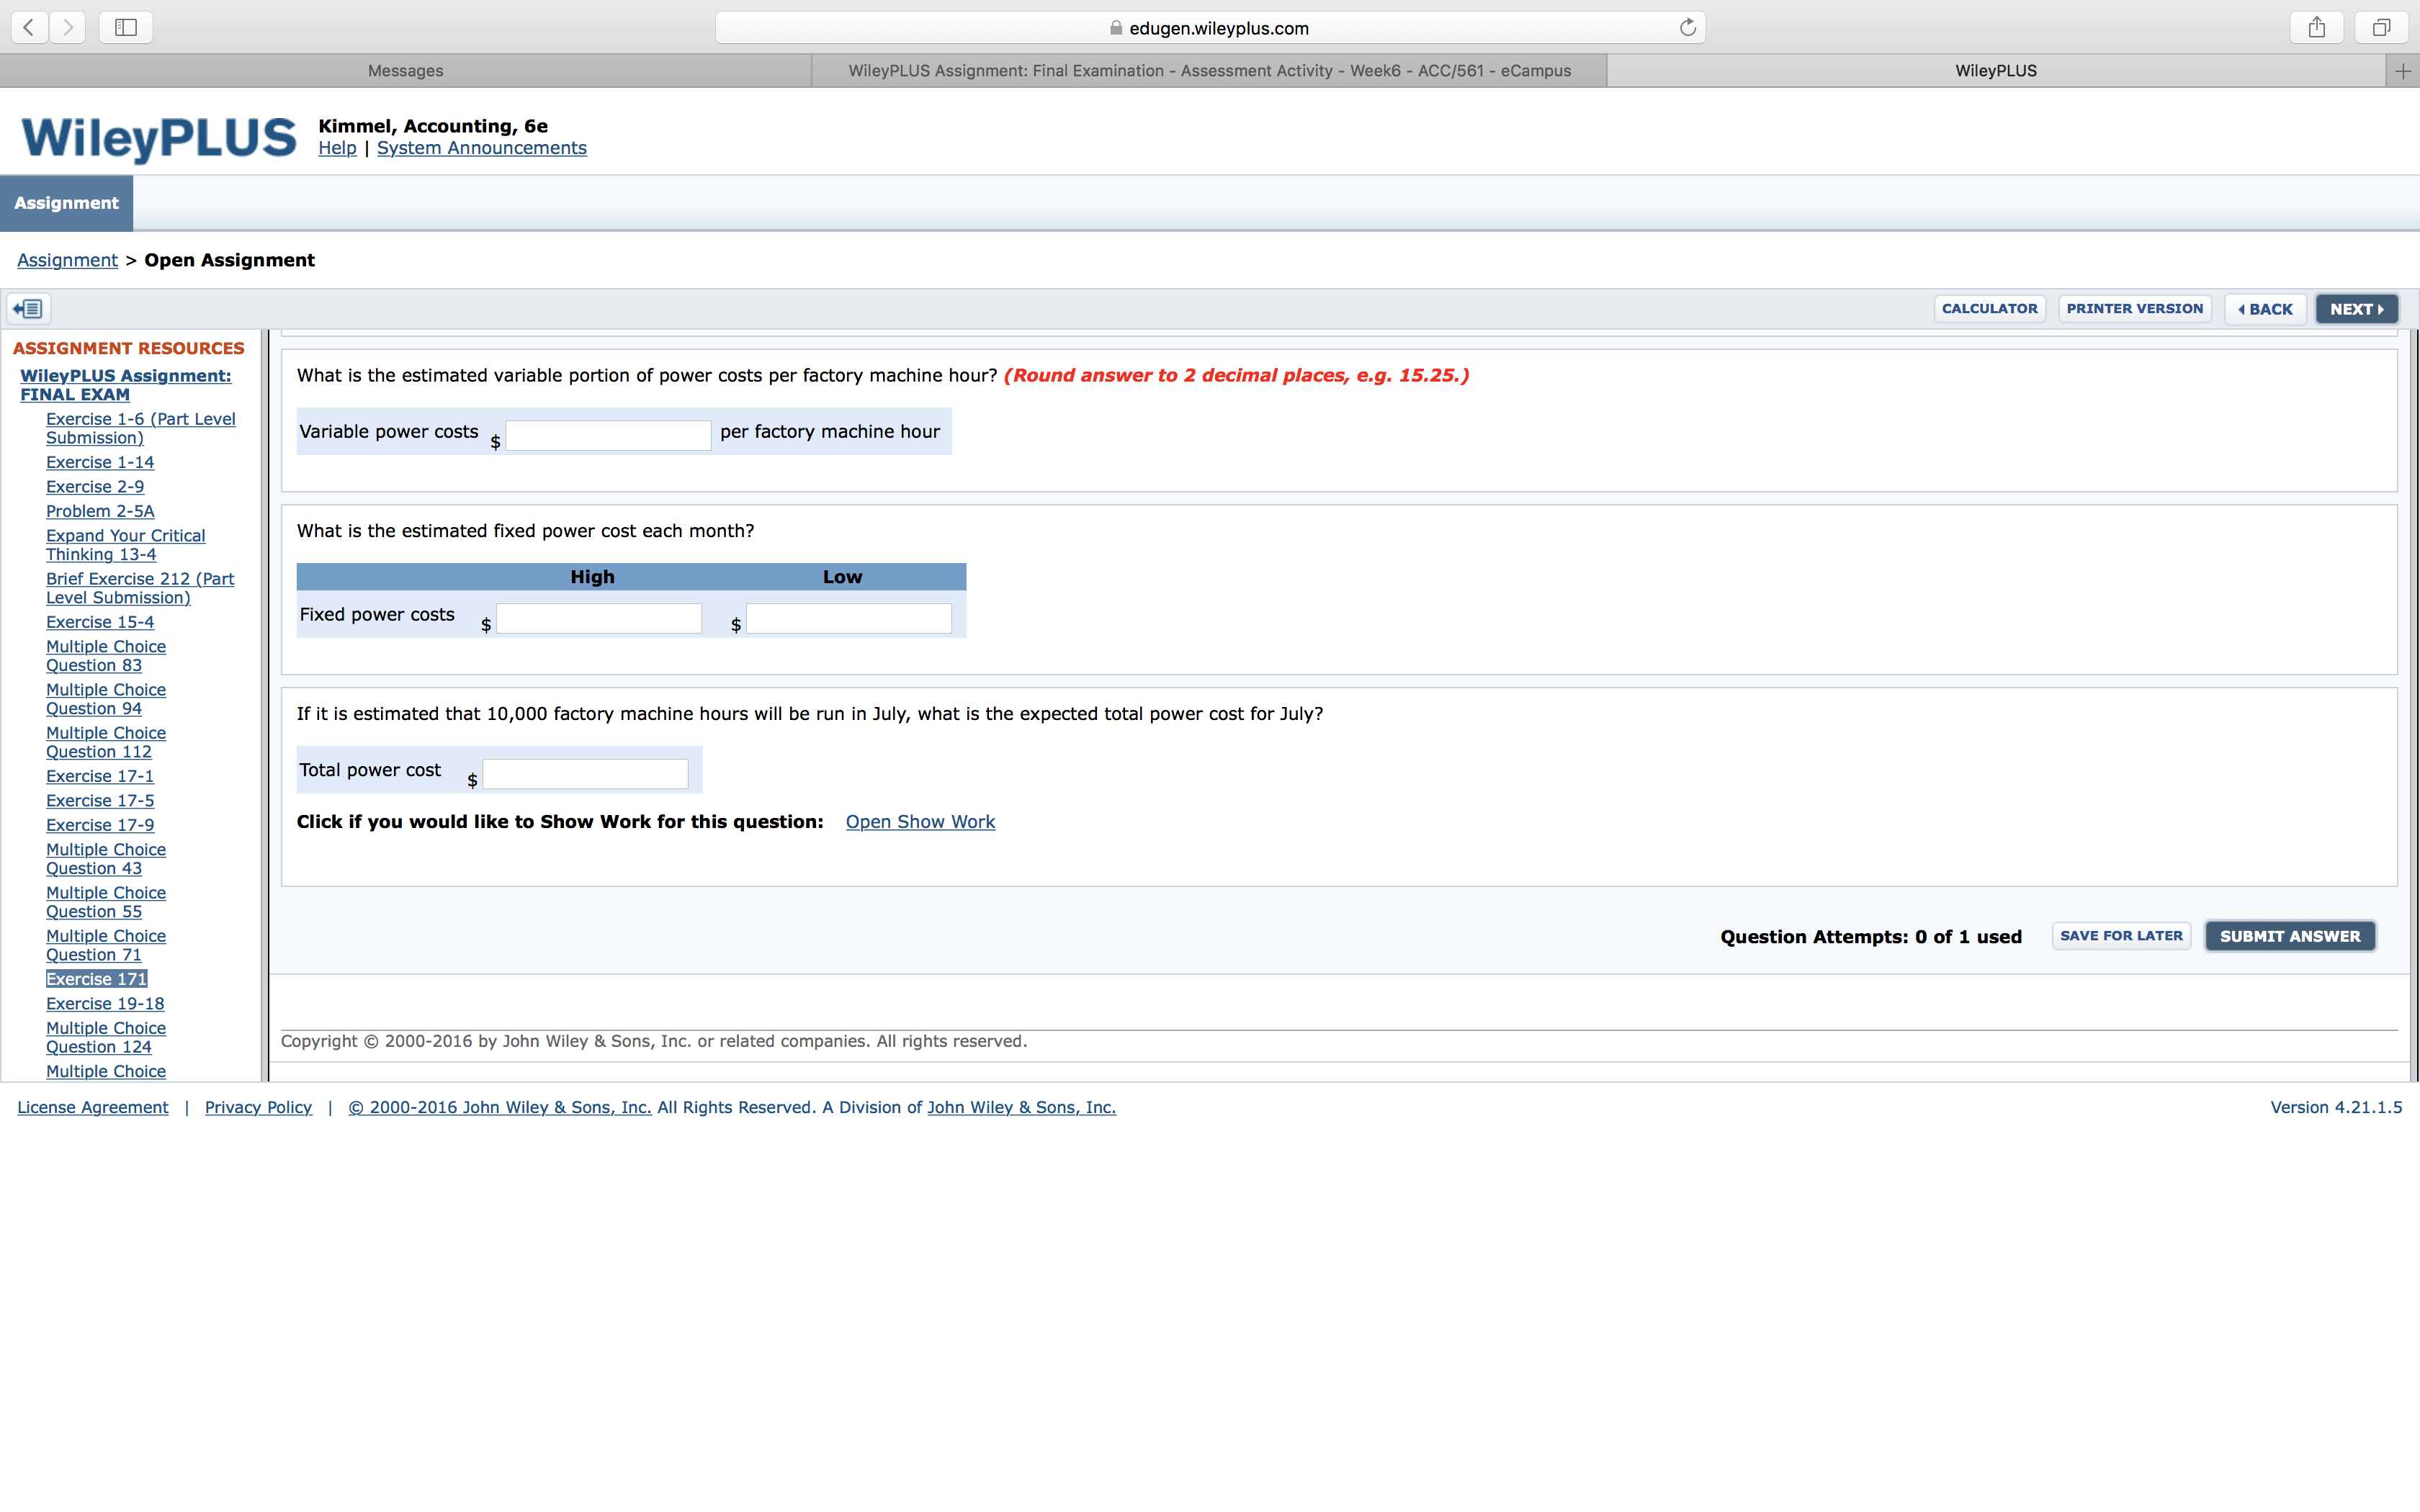
Task: Open Exercise 19-18
Action: [x=105, y=1004]
